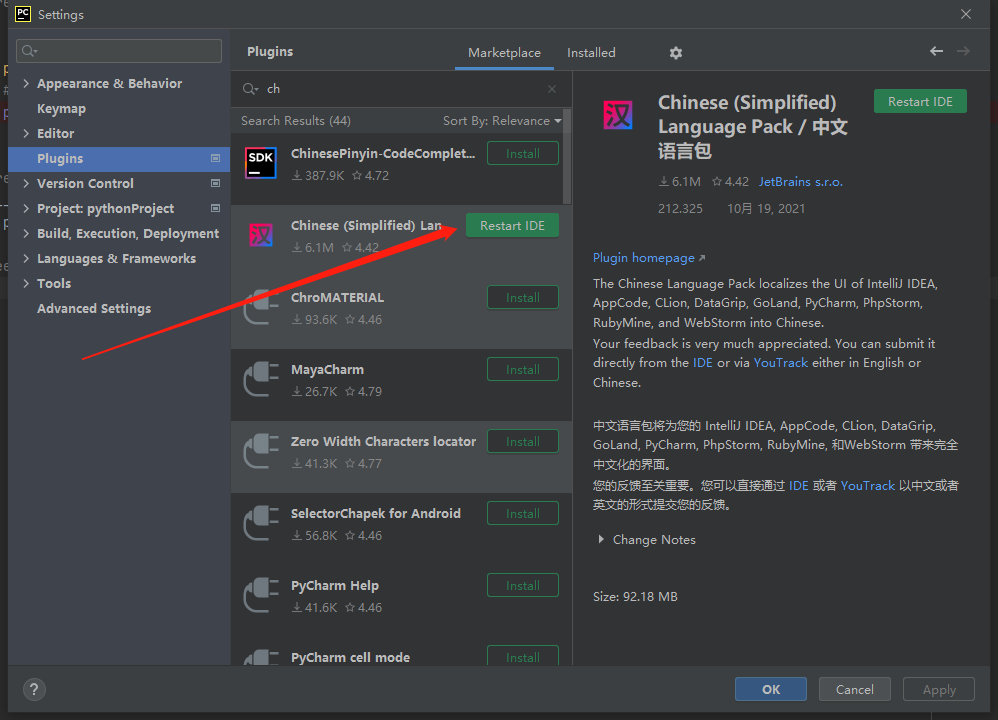Viewport: 998px width, 720px height.
Task: Click the MayaCharm plugin icon
Action: coord(261,378)
